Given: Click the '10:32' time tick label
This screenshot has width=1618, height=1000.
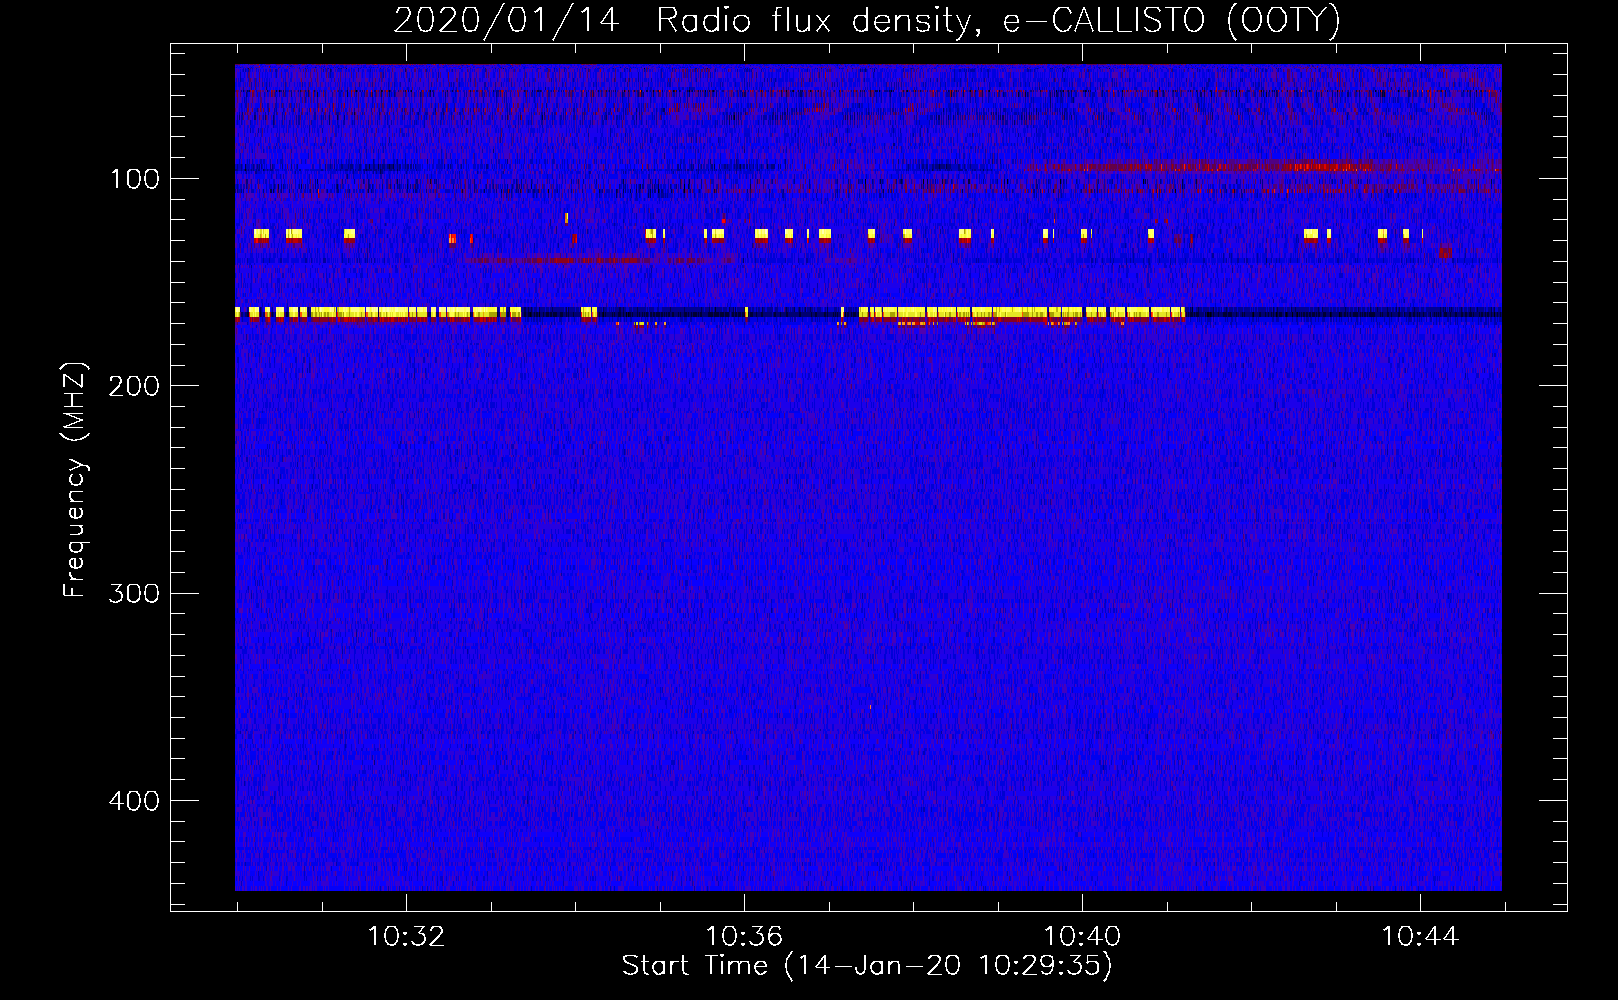Looking at the screenshot, I should [x=406, y=937].
